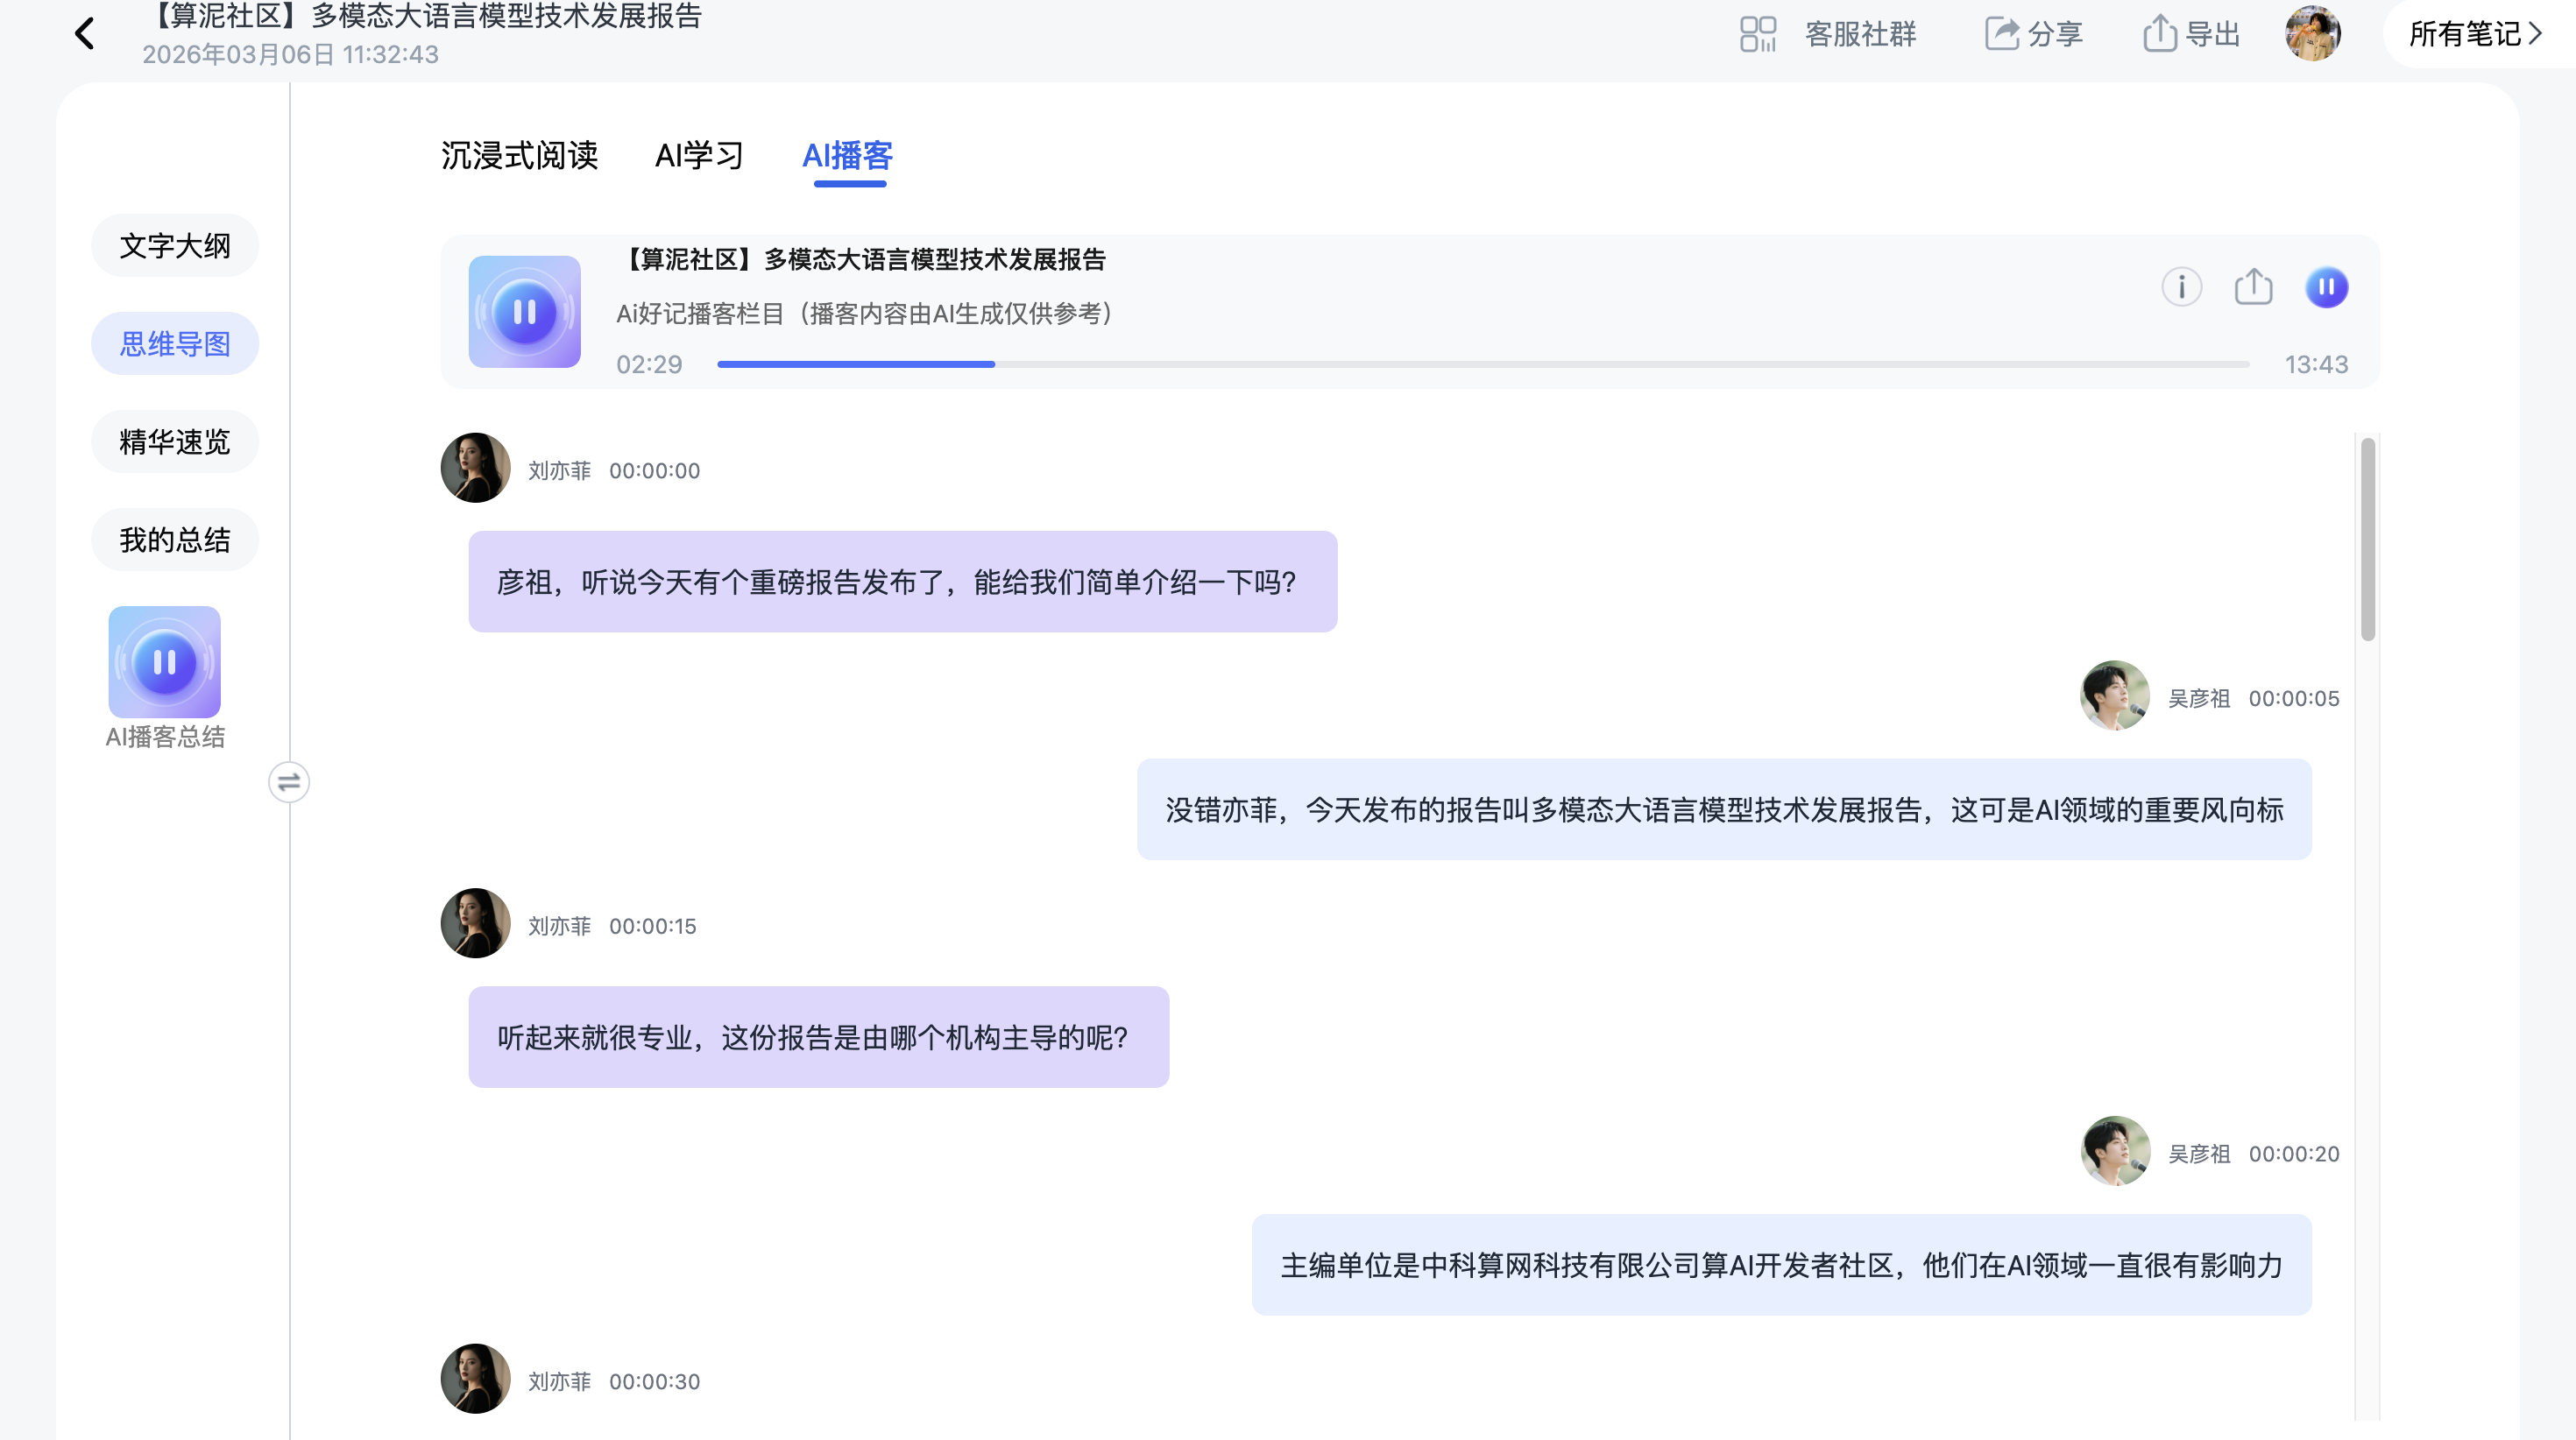Click total duration 13:43
This screenshot has height=1440, width=2576.
(2316, 364)
